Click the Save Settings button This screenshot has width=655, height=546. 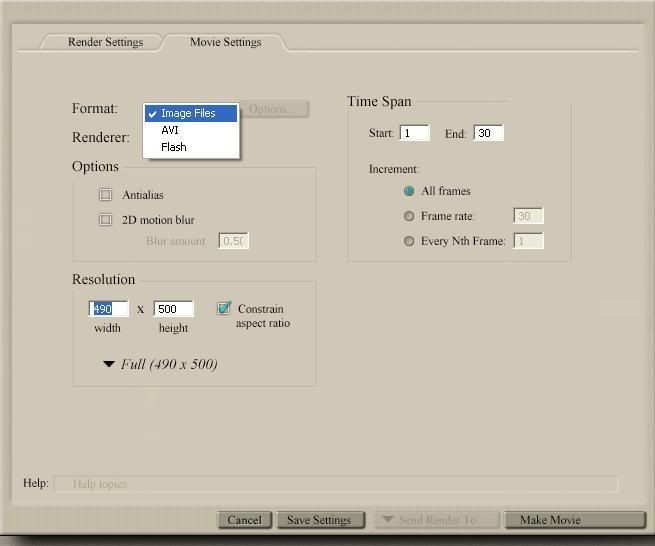click(x=319, y=520)
